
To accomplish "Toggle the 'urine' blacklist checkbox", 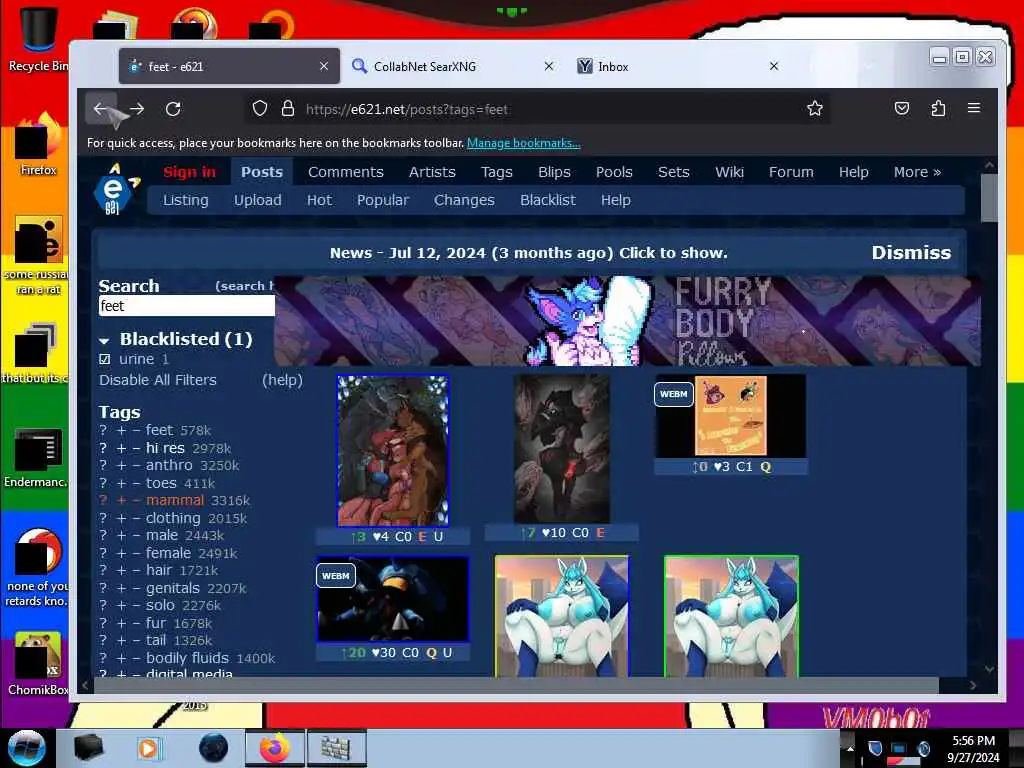I will click(104, 359).
